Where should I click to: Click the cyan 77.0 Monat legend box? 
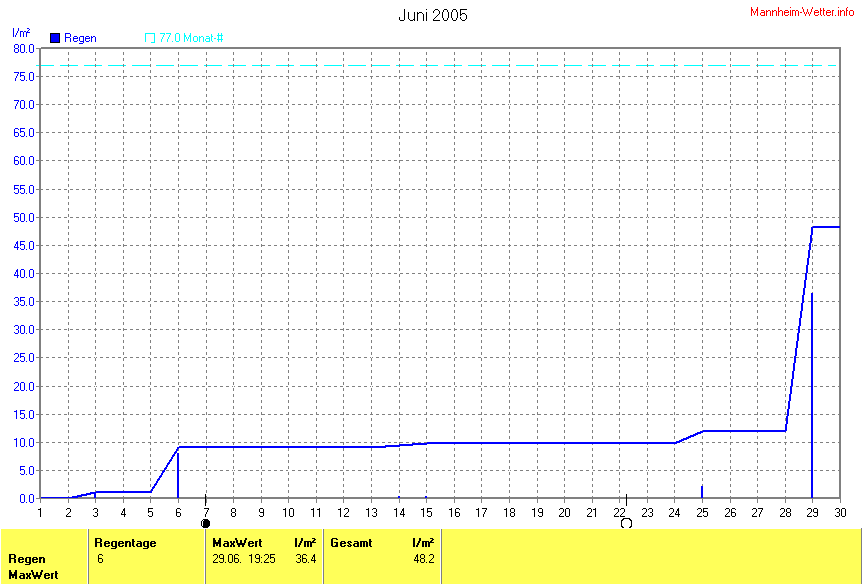tap(151, 38)
